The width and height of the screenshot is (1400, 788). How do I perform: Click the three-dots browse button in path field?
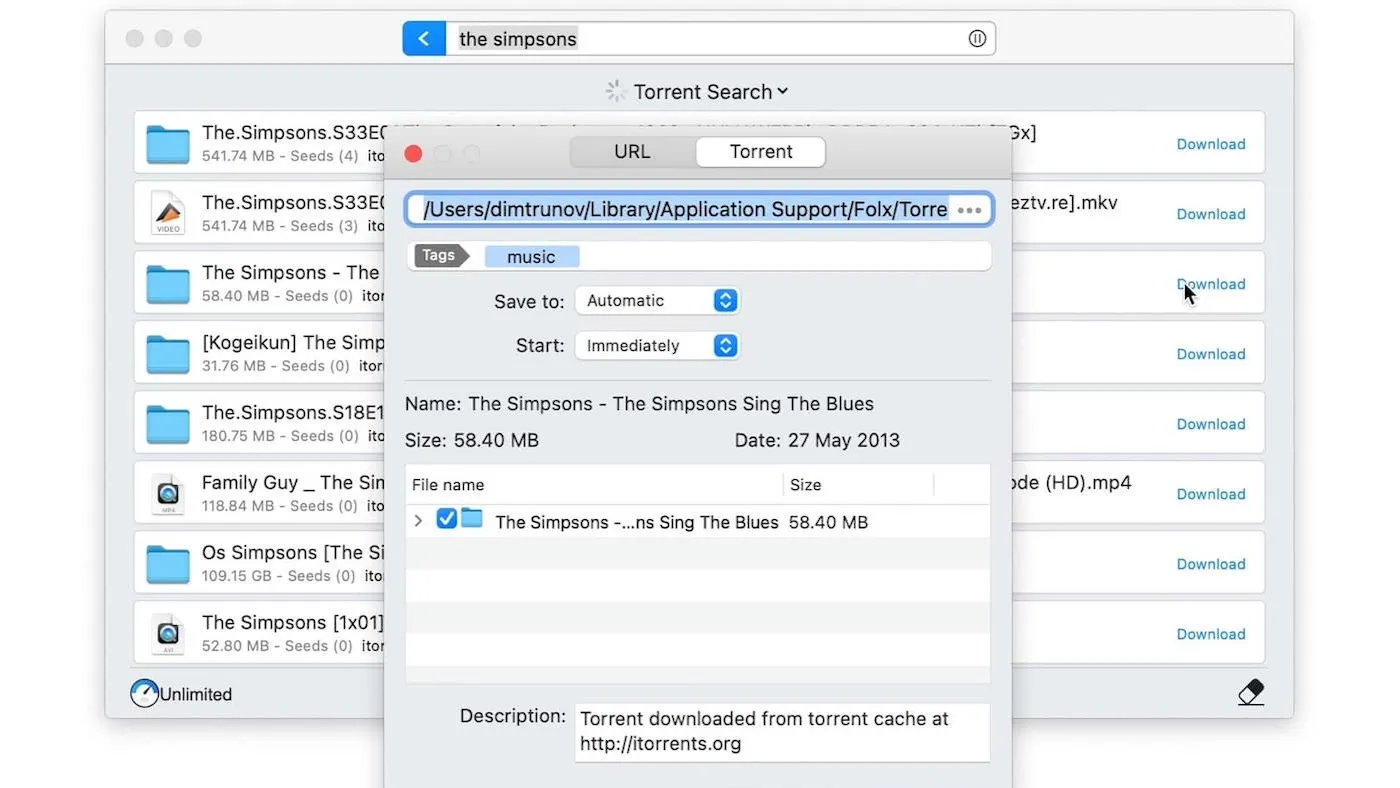tap(969, 210)
